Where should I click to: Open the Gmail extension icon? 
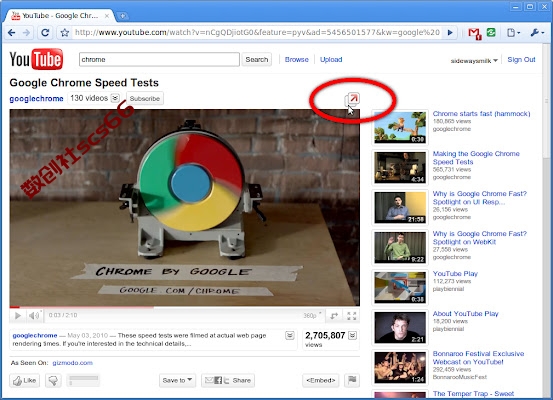[474, 33]
